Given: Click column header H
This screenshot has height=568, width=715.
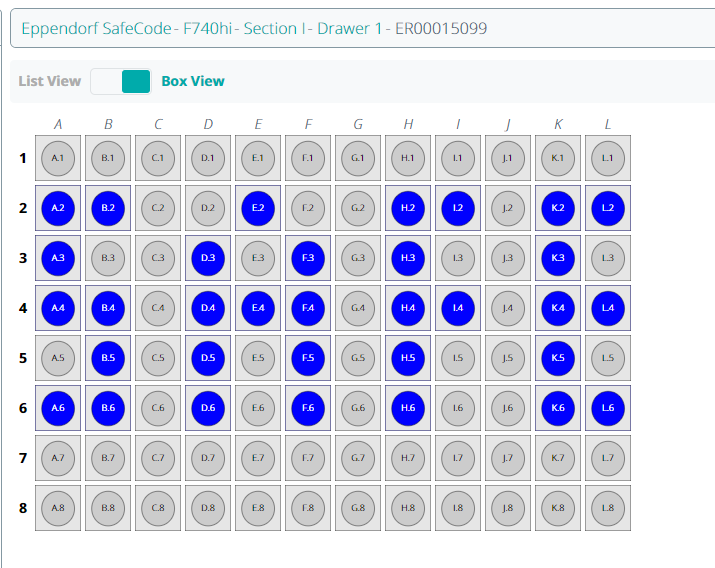Looking at the screenshot, I should 408,124.
